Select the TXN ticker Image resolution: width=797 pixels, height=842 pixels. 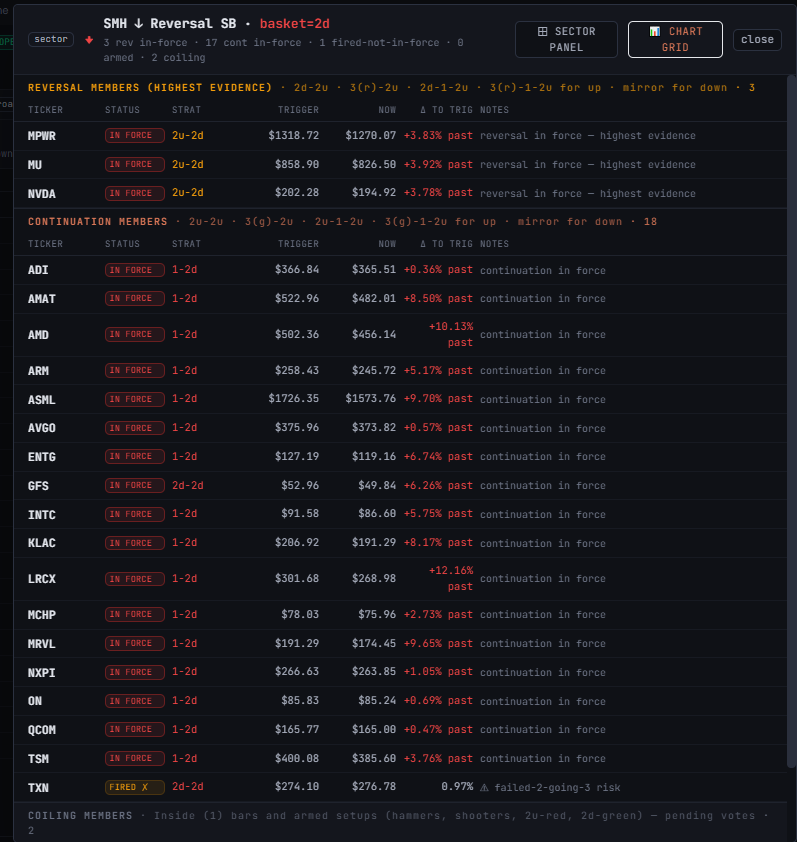[38, 788]
